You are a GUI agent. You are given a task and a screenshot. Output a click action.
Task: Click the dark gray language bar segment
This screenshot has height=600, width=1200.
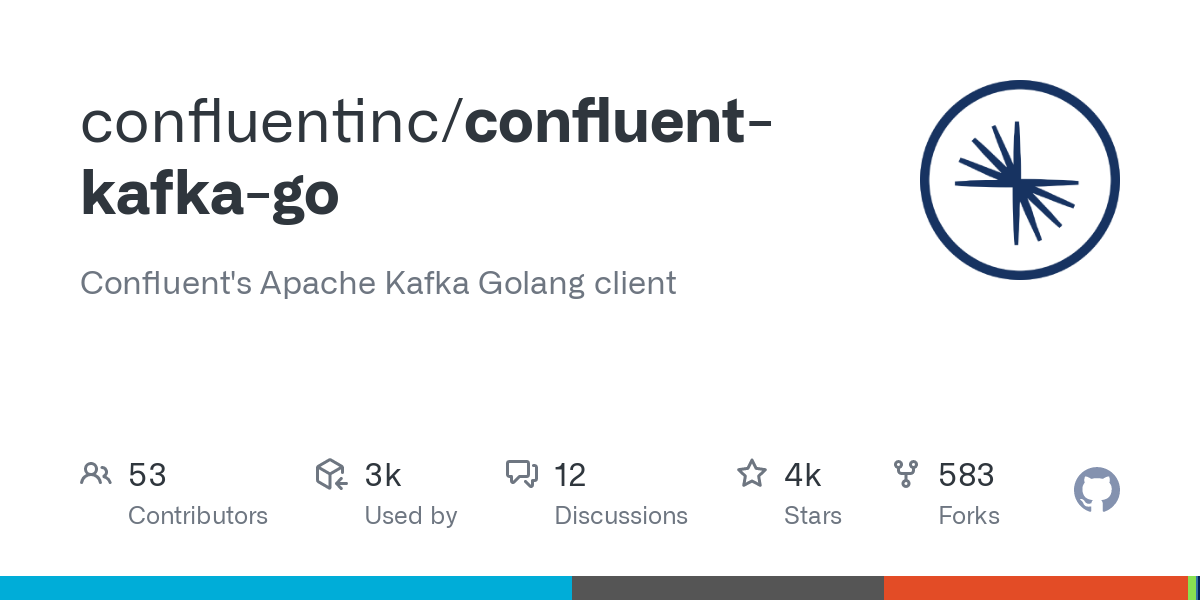[728, 588]
